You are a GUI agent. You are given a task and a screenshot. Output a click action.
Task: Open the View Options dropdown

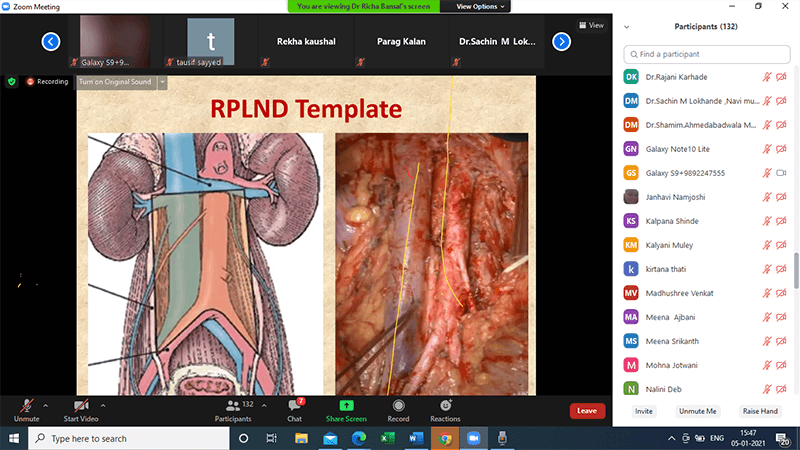[481, 6]
